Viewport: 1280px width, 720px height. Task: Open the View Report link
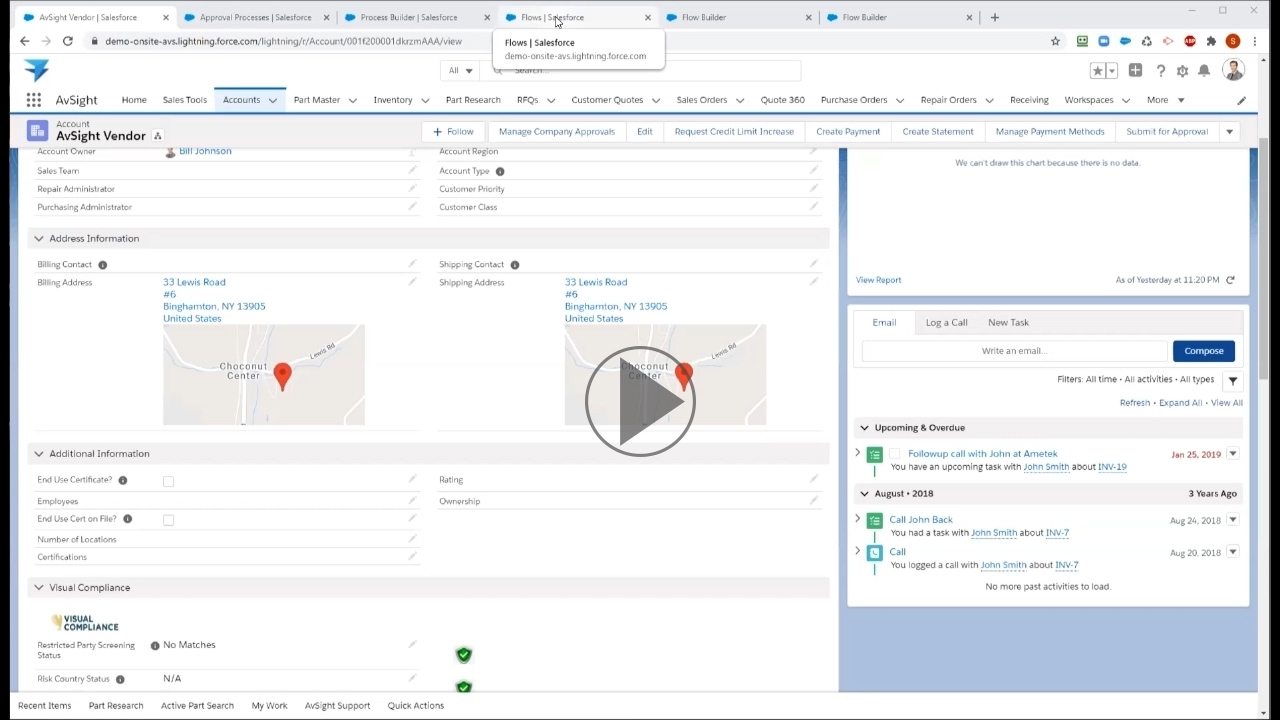[x=878, y=280]
